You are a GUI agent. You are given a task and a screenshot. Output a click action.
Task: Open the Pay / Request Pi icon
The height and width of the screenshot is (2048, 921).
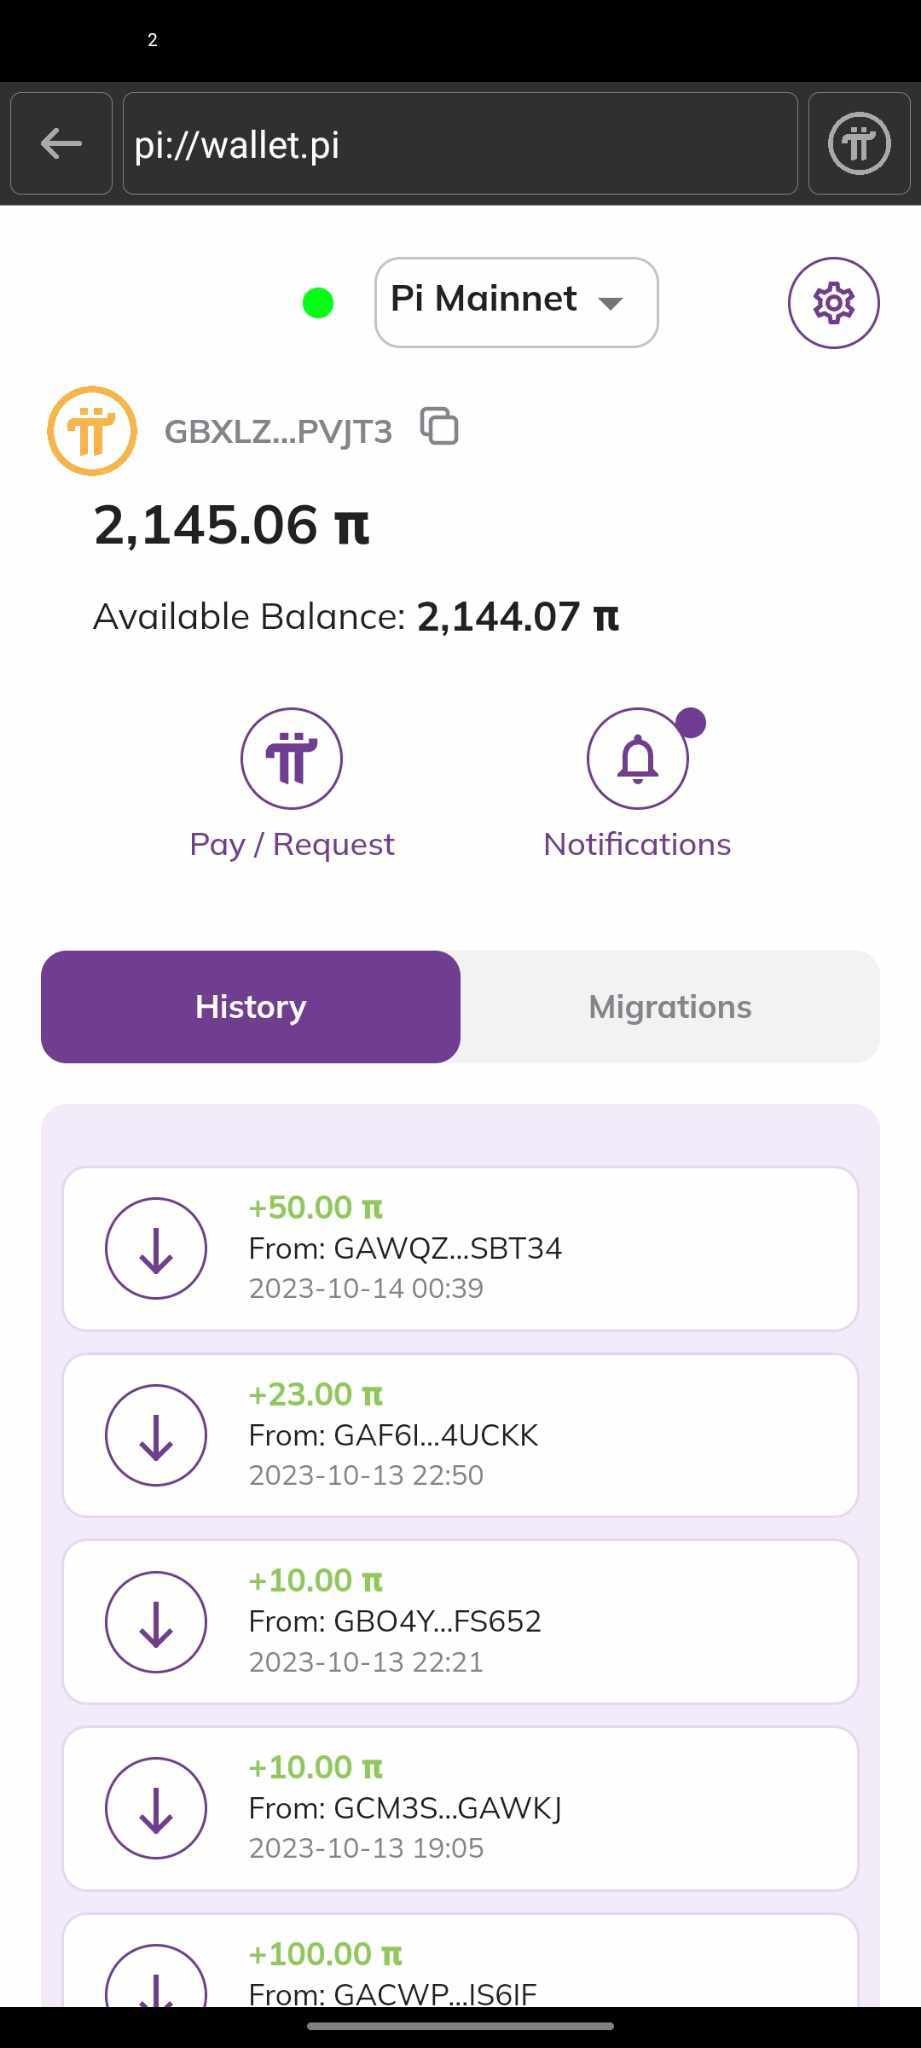point(291,758)
